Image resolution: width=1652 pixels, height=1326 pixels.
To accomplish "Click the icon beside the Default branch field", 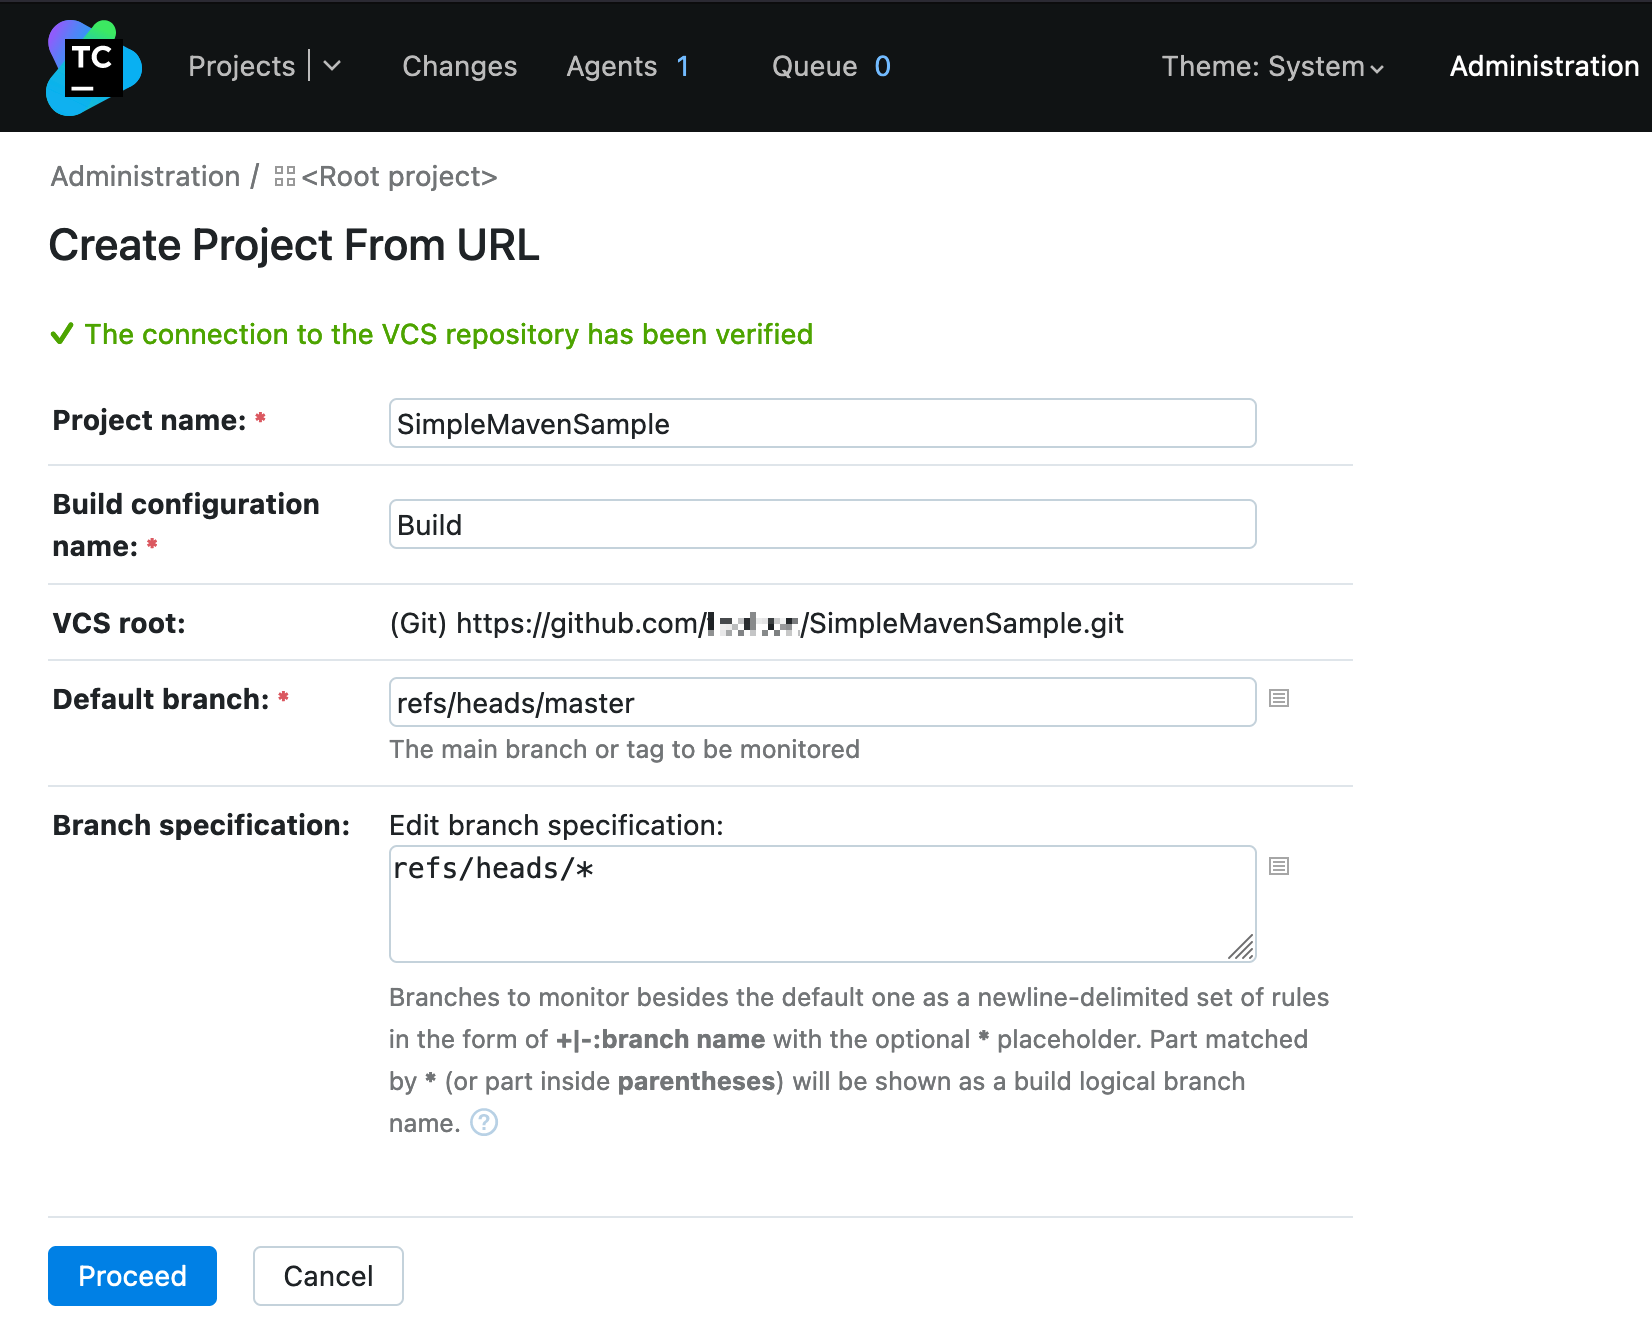I will [x=1278, y=699].
